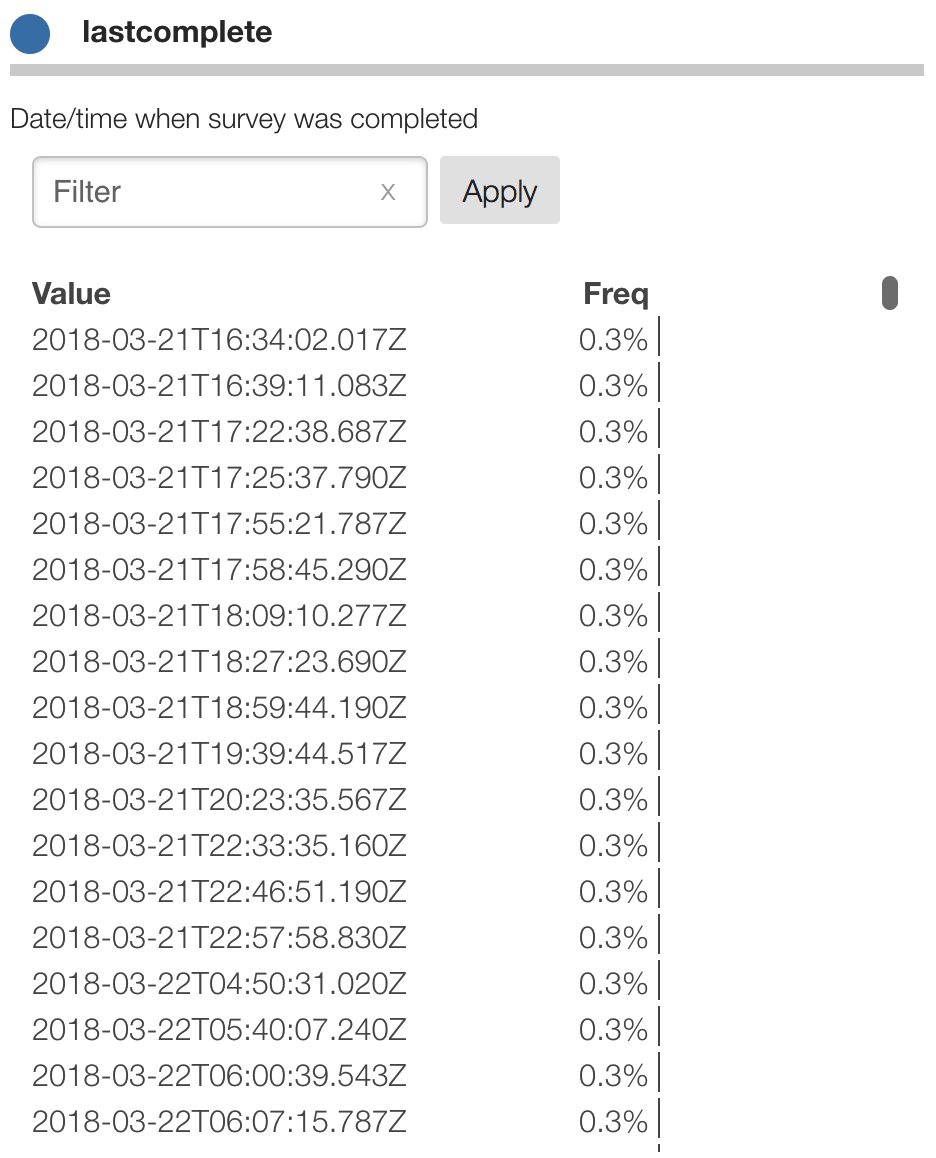Select row 2018-03-22T06:00:39.543Z
The height and width of the screenshot is (1158, 936).
pos(219,1076)
